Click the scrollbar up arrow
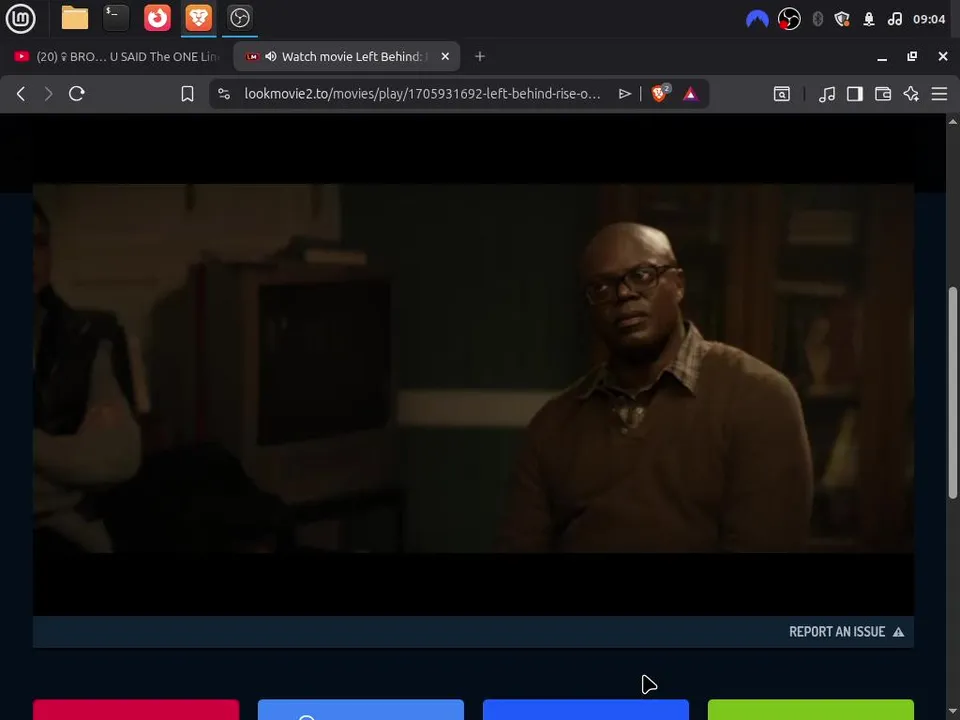The width and height of the screenshot is (960, 720). 953,121
